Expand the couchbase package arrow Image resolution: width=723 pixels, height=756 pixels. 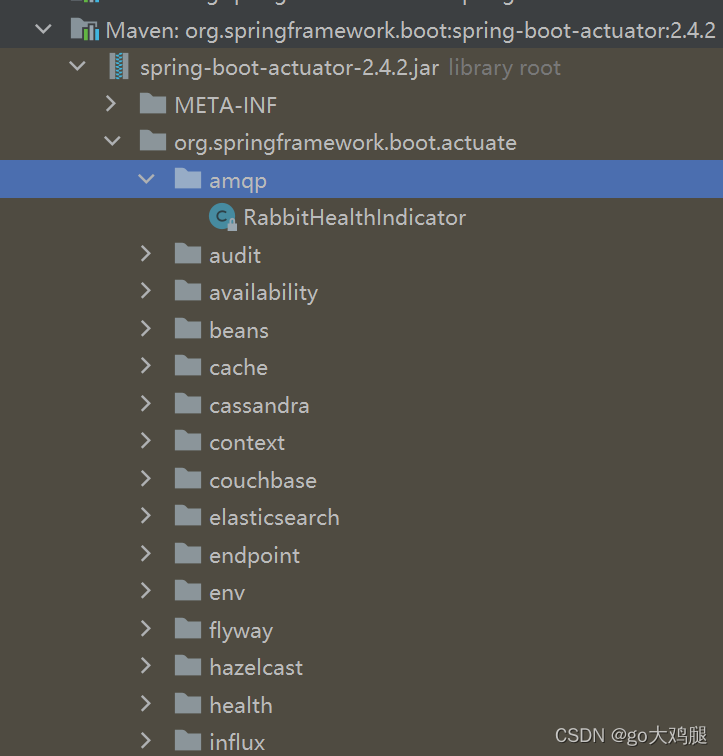point(146,478)
